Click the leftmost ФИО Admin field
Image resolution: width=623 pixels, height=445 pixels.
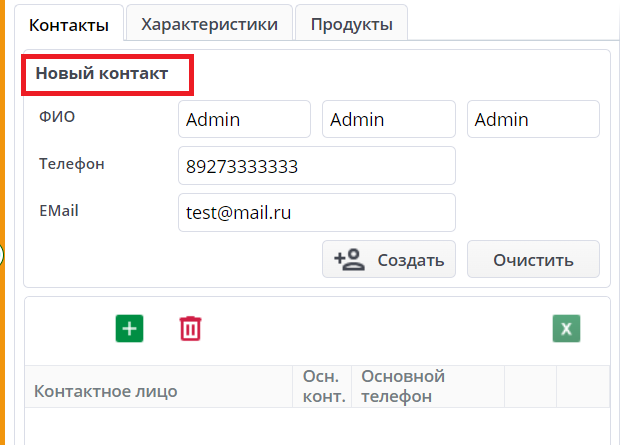pyautogui.click(x=244, y=120)
